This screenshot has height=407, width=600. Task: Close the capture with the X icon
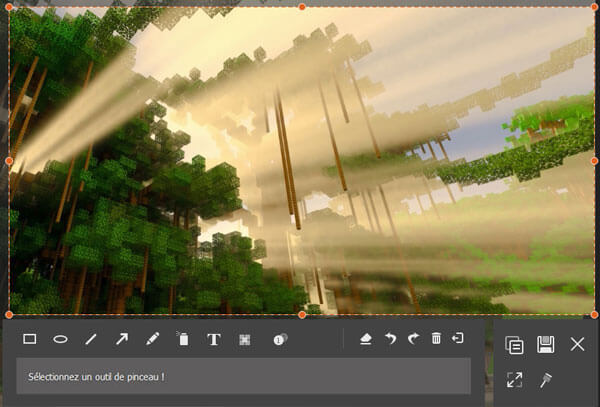pos(577,344)
